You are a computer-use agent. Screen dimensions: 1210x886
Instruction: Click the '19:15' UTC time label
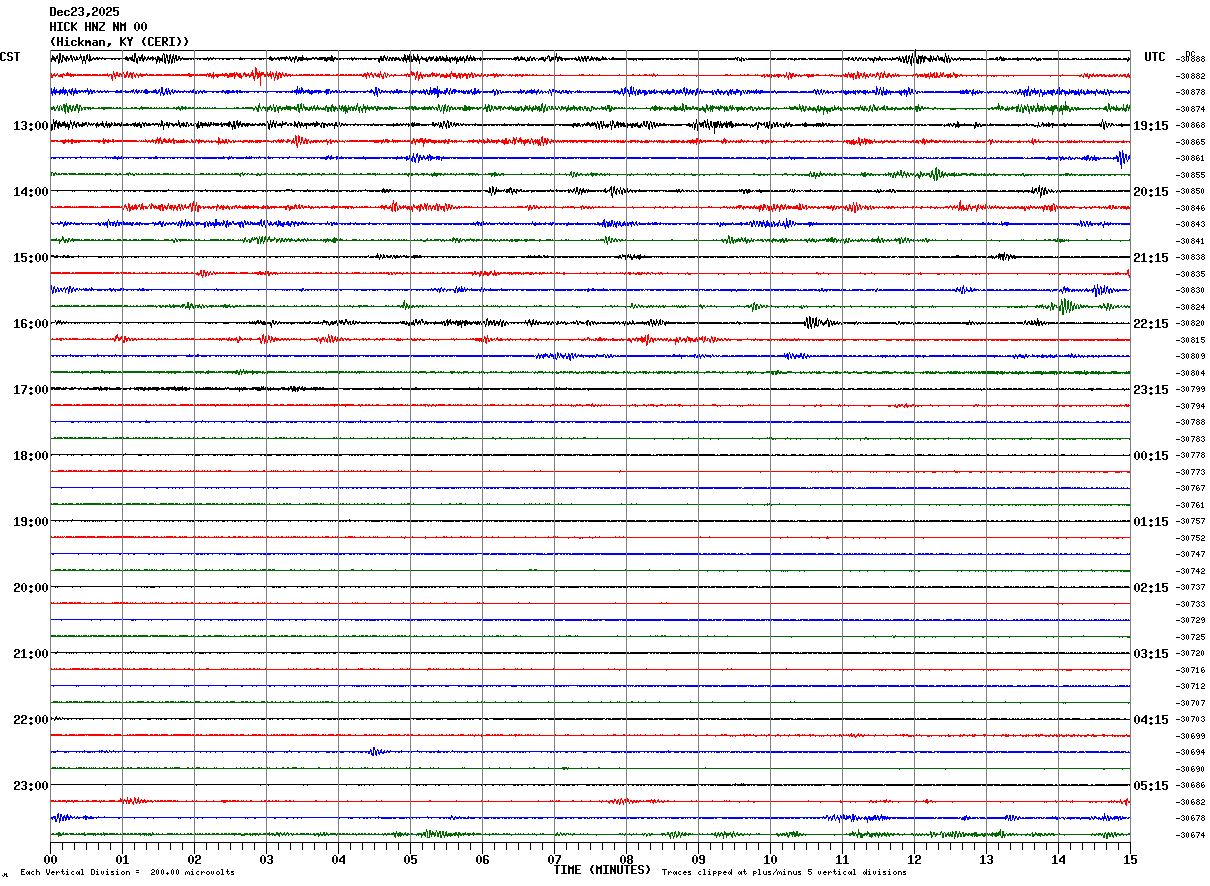(1150, 126)
